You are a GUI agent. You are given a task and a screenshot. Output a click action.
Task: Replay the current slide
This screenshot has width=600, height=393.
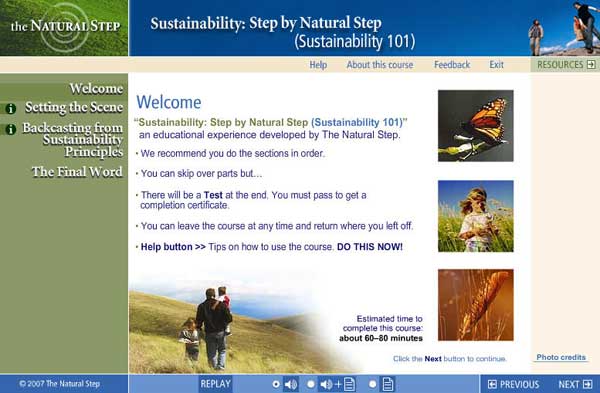click(x=215, y=384)
